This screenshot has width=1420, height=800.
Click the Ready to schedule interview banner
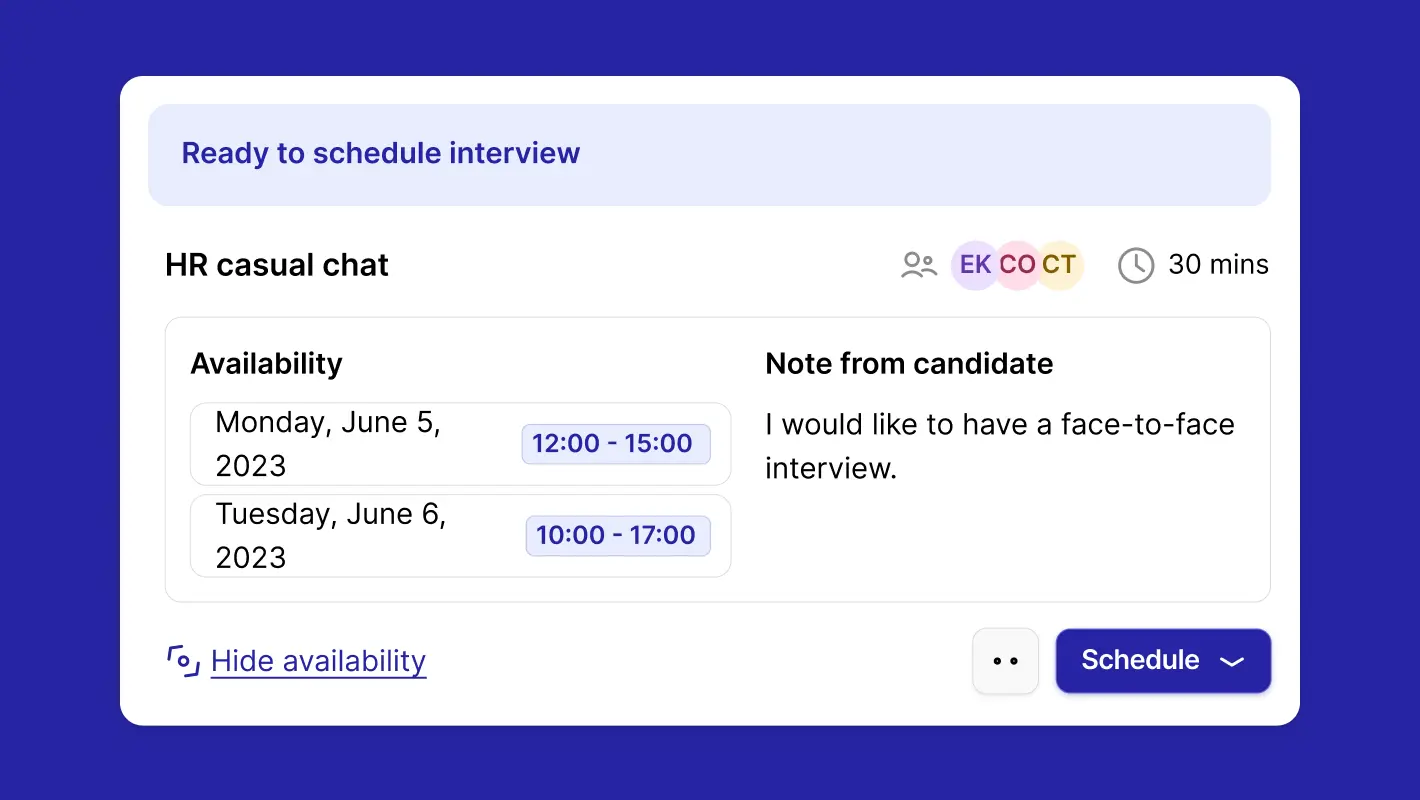point(708,154)
